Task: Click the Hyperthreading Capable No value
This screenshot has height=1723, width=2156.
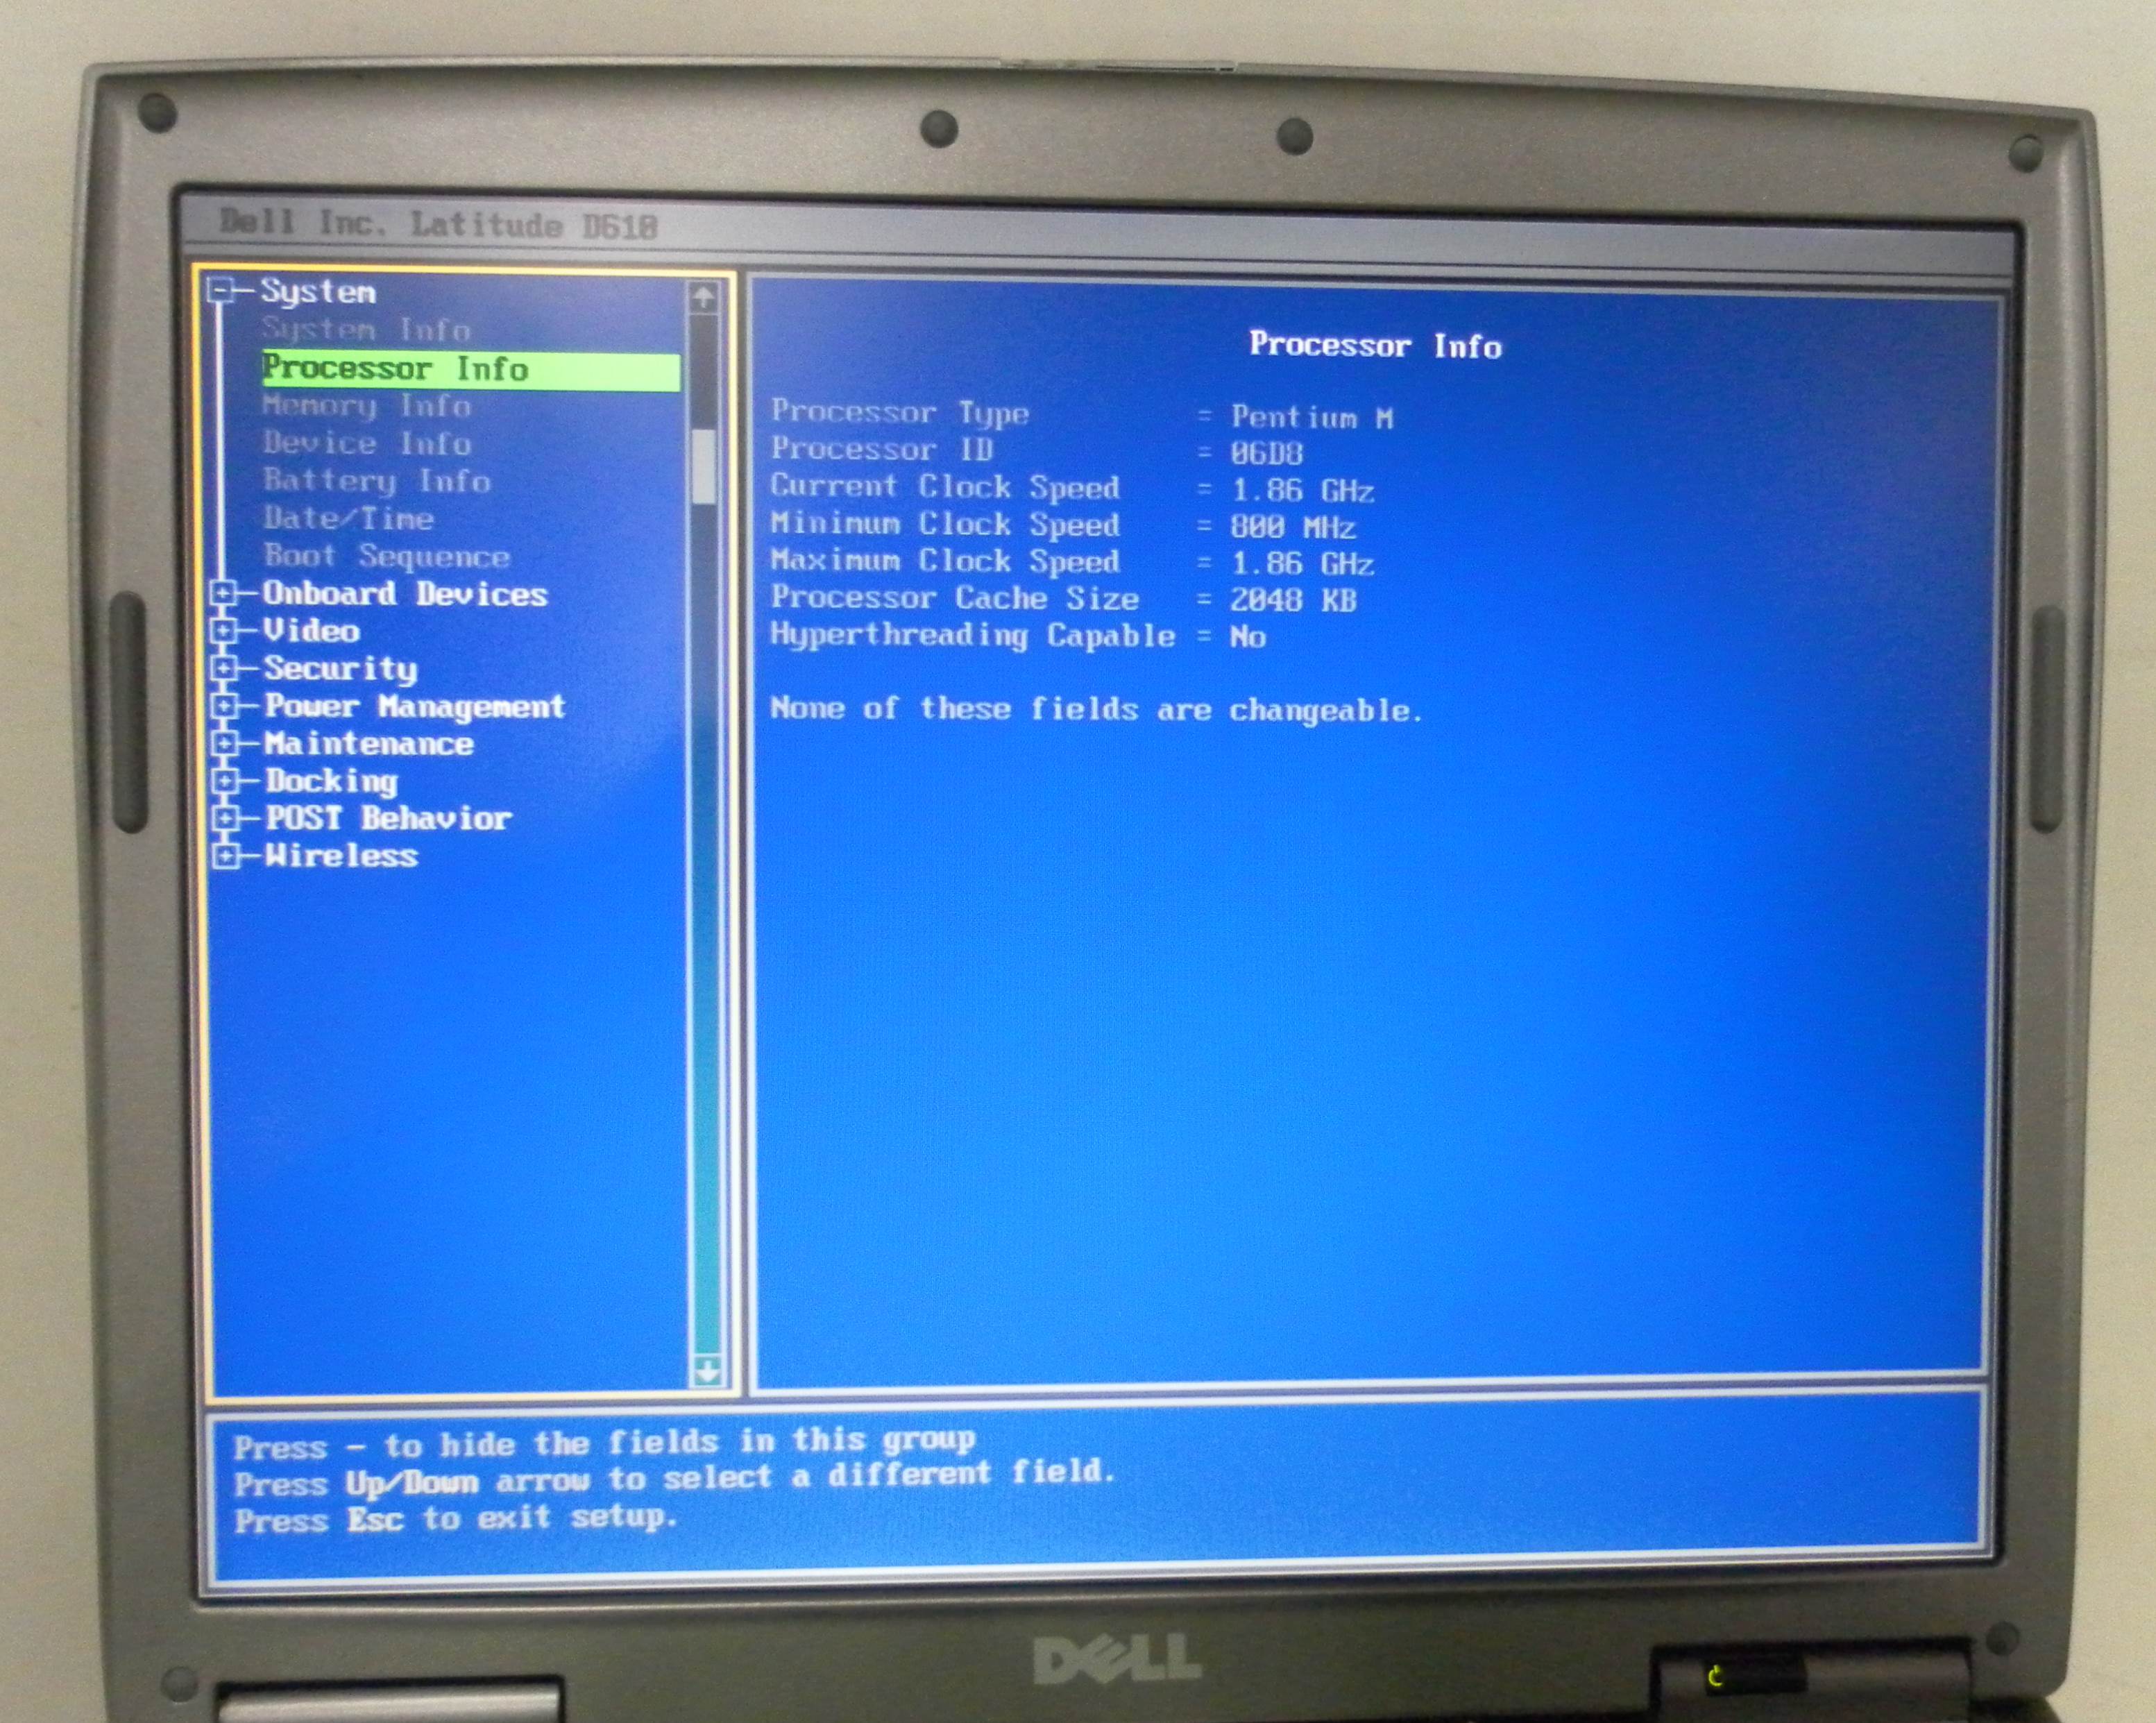Action: (1248, 637)
